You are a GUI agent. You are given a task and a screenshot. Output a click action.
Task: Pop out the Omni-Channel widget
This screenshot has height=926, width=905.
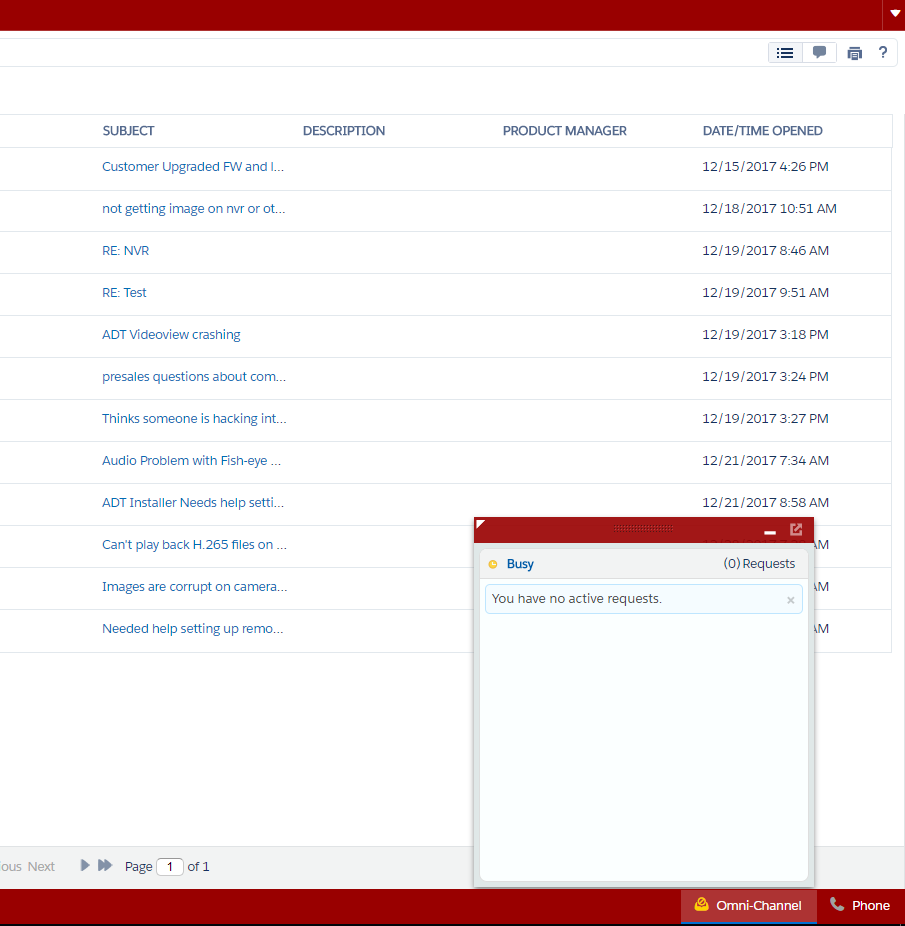tap(796, 530)
